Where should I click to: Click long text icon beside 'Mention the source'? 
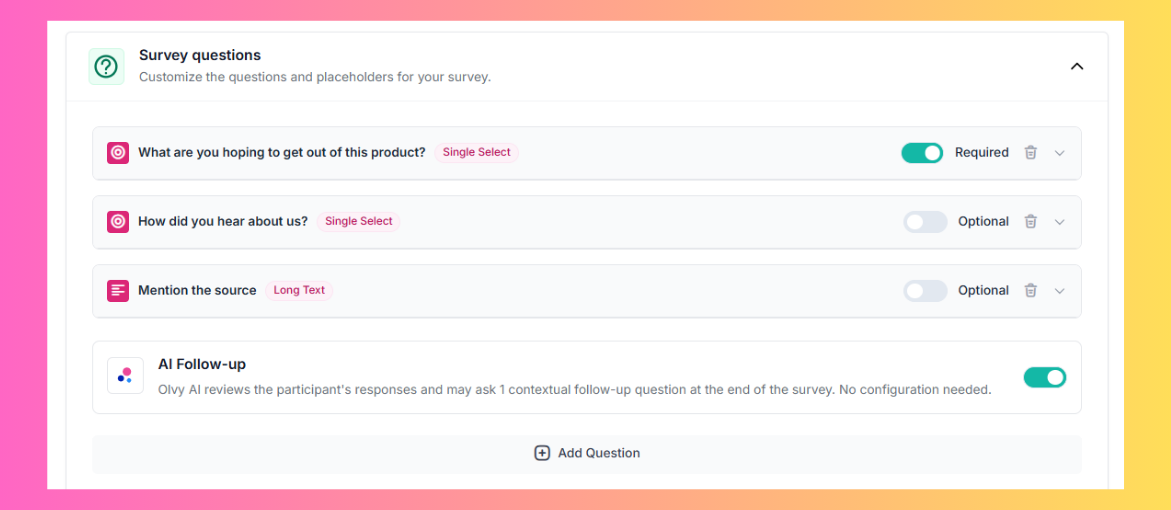coord(118,290)
